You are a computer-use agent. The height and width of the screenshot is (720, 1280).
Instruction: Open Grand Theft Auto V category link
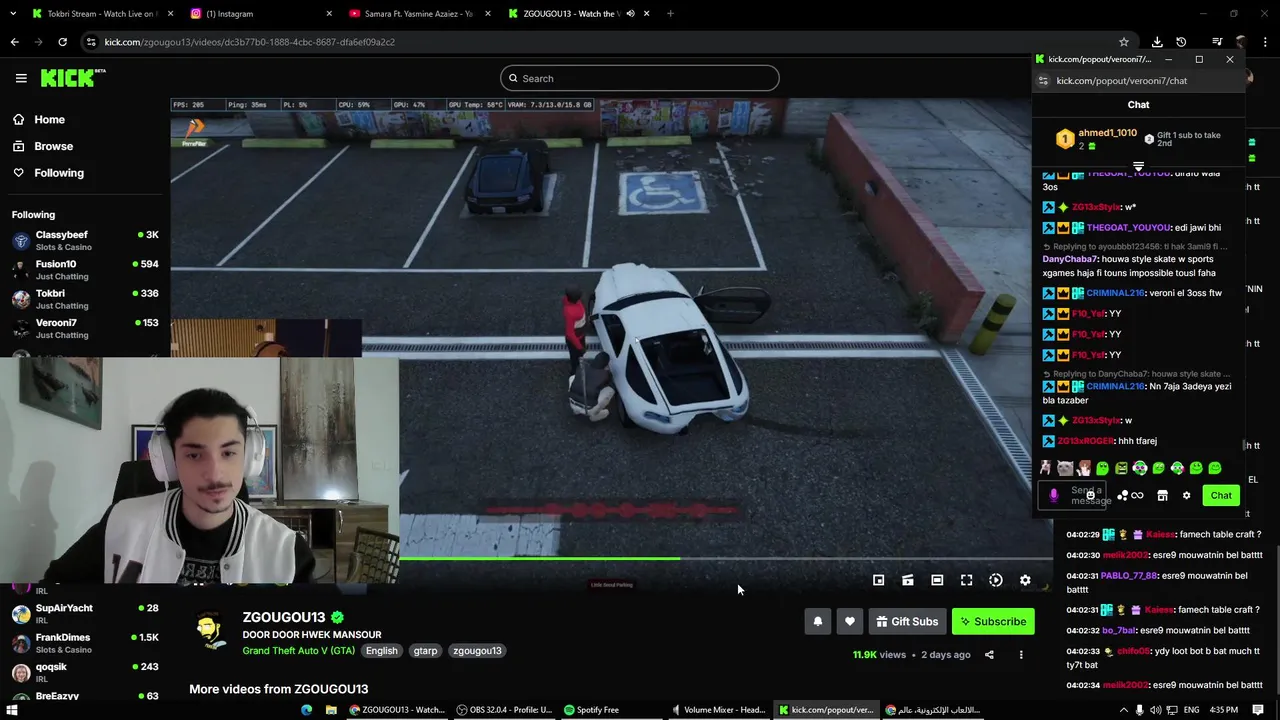point(298,651)
